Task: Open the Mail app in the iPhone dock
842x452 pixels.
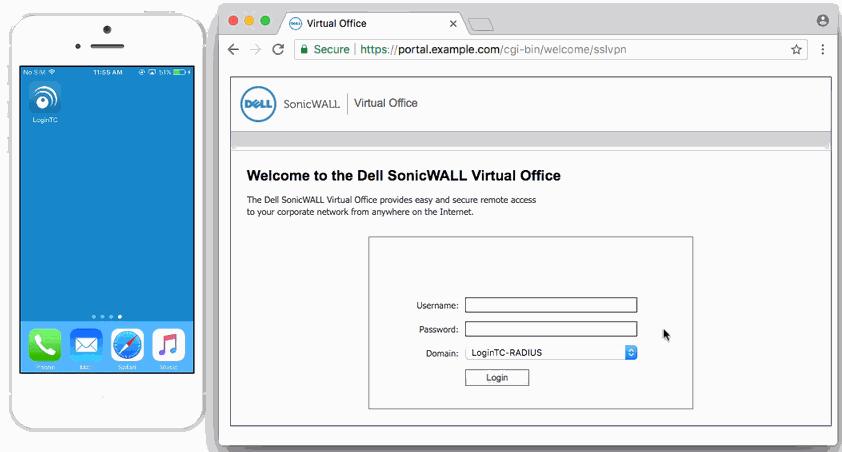Action: [86, 345]
